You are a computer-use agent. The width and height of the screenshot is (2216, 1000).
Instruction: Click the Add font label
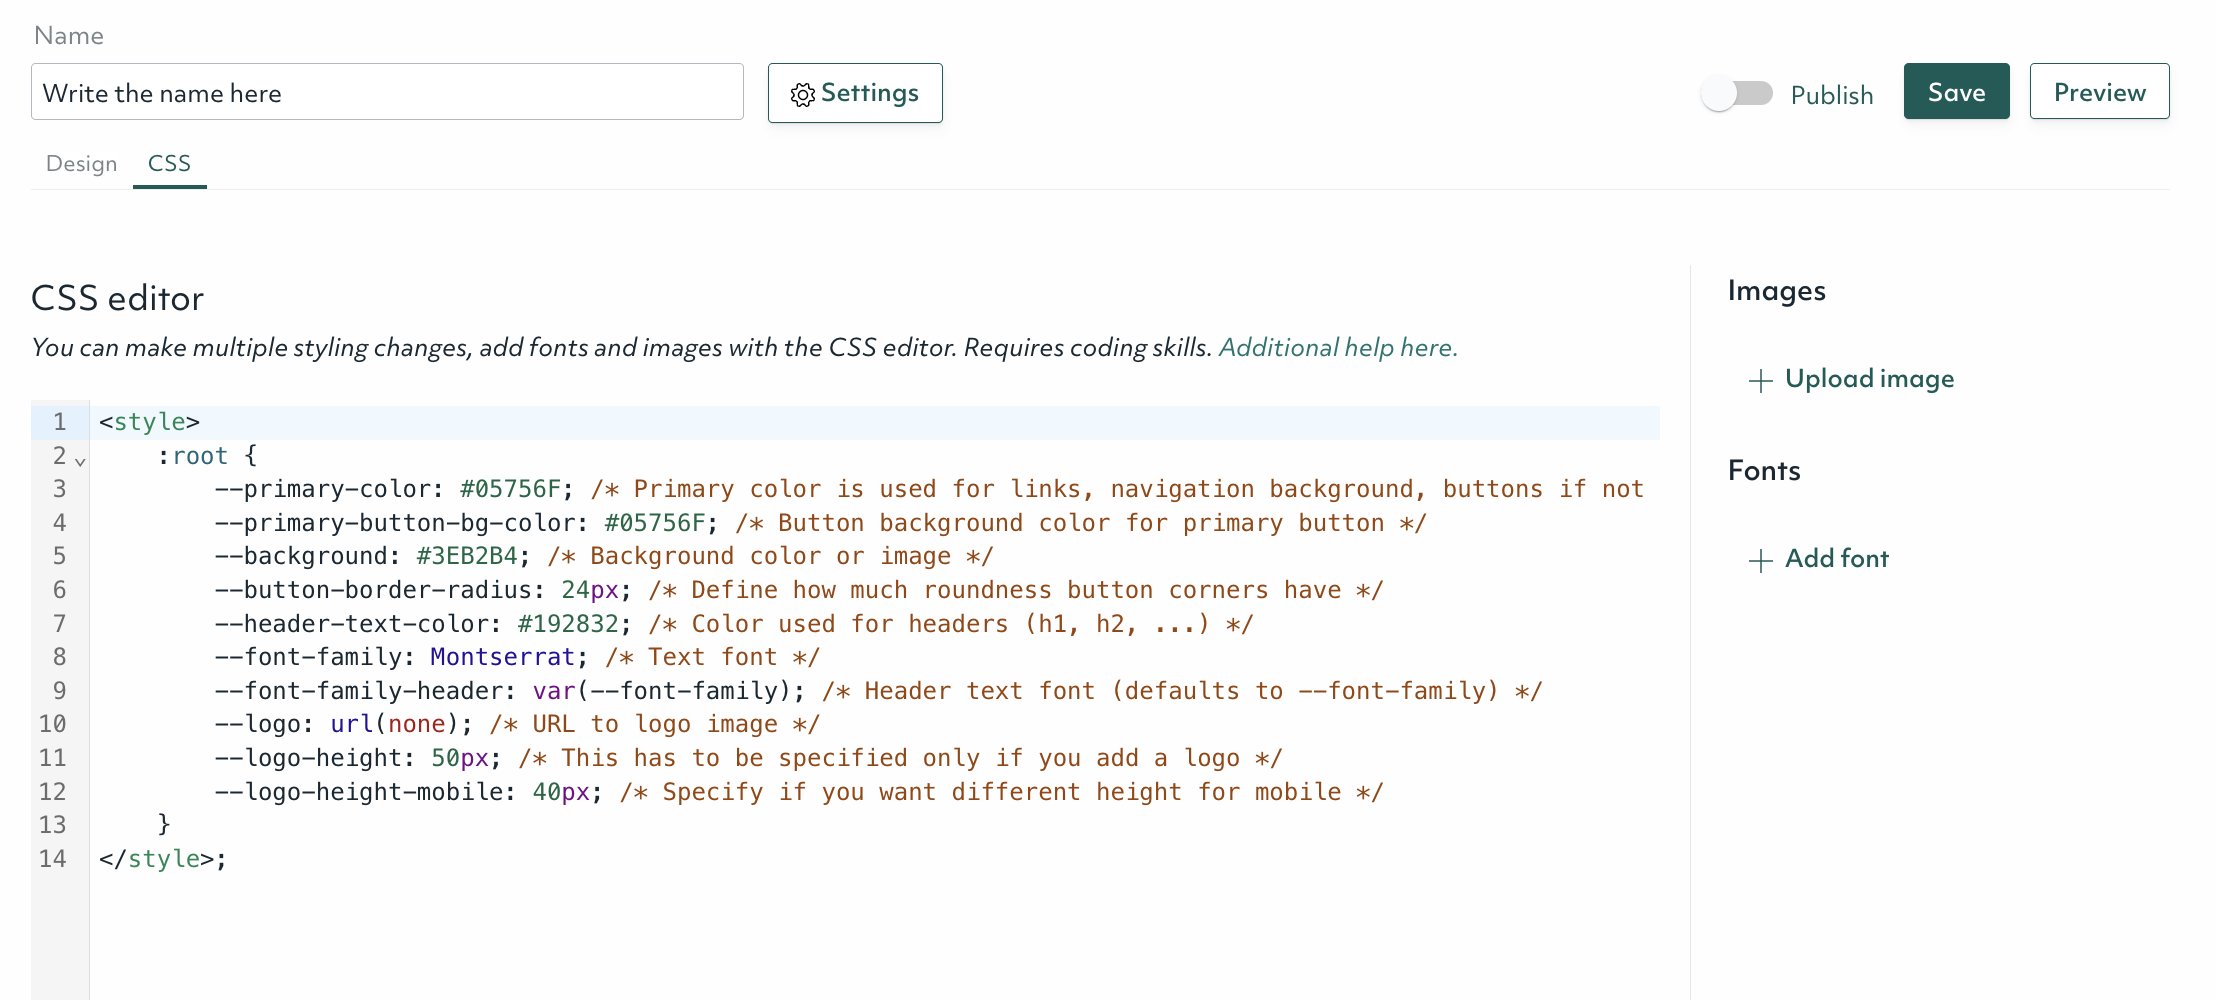coord(1836,559)
